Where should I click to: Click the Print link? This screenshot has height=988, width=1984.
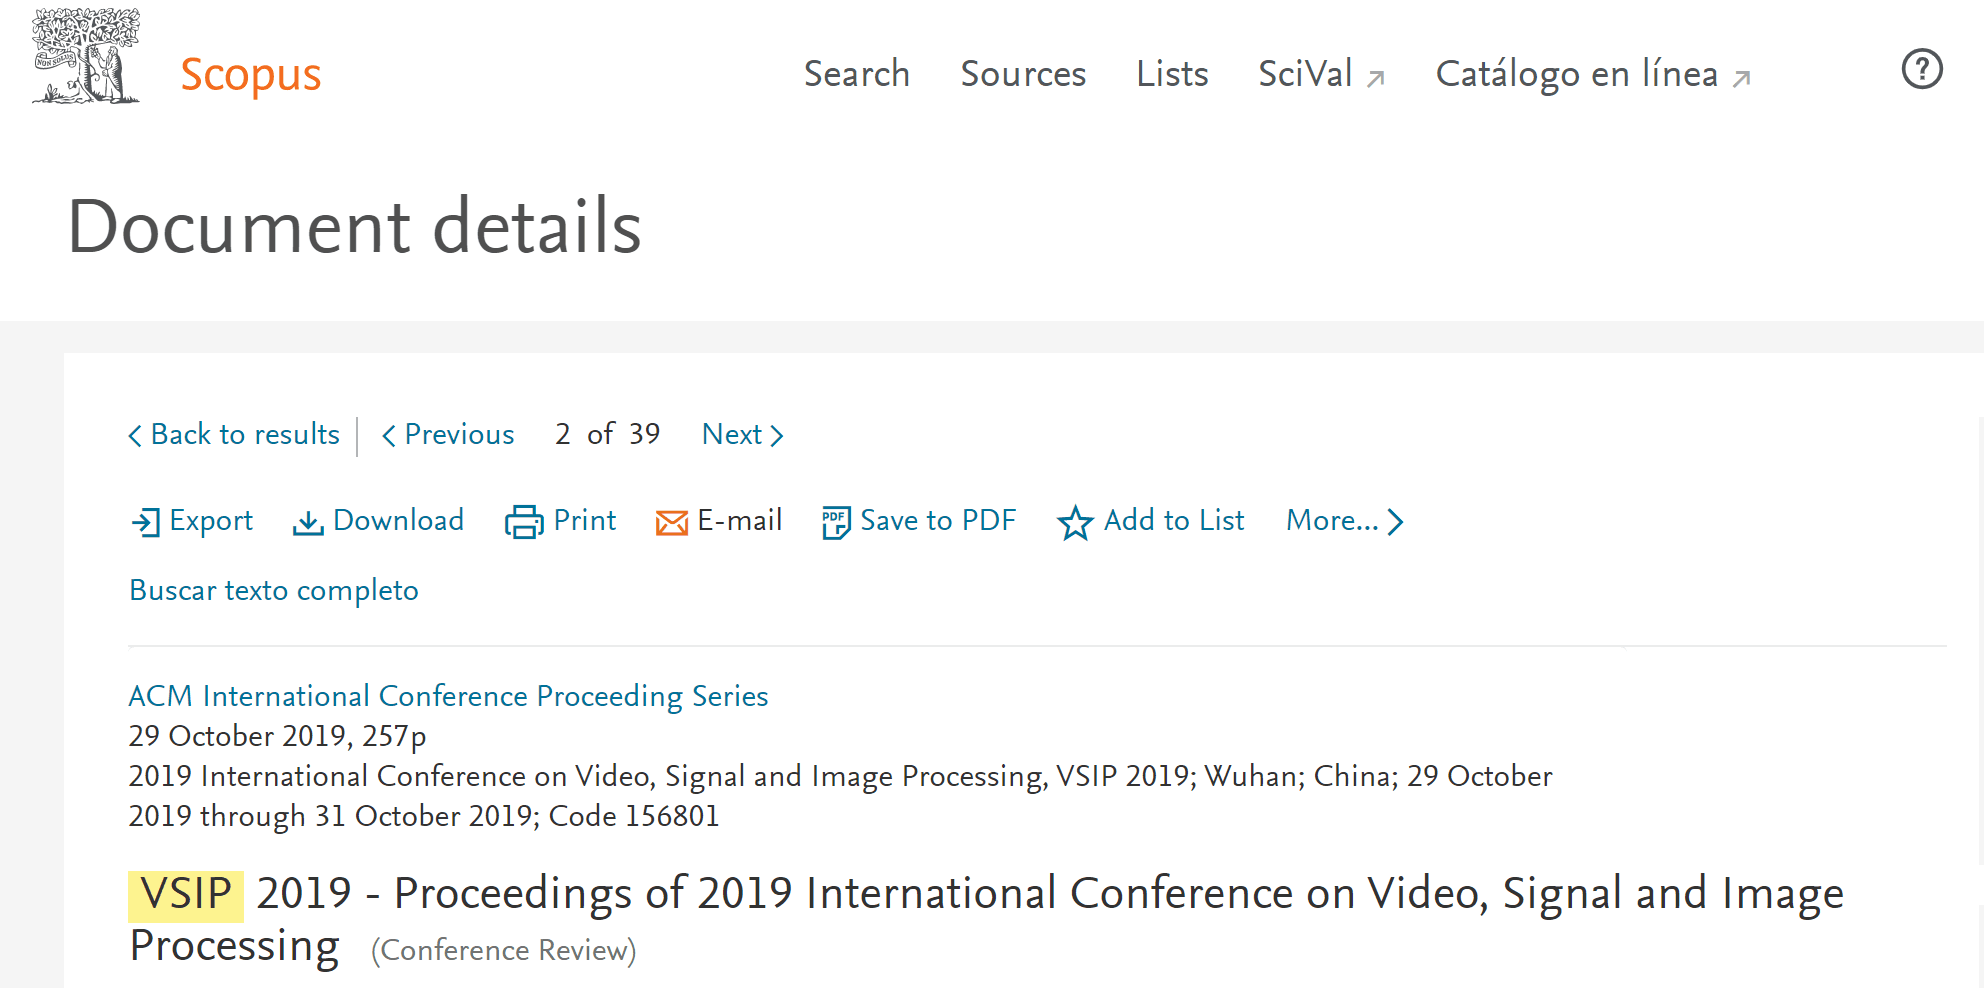tap(585, 520)
